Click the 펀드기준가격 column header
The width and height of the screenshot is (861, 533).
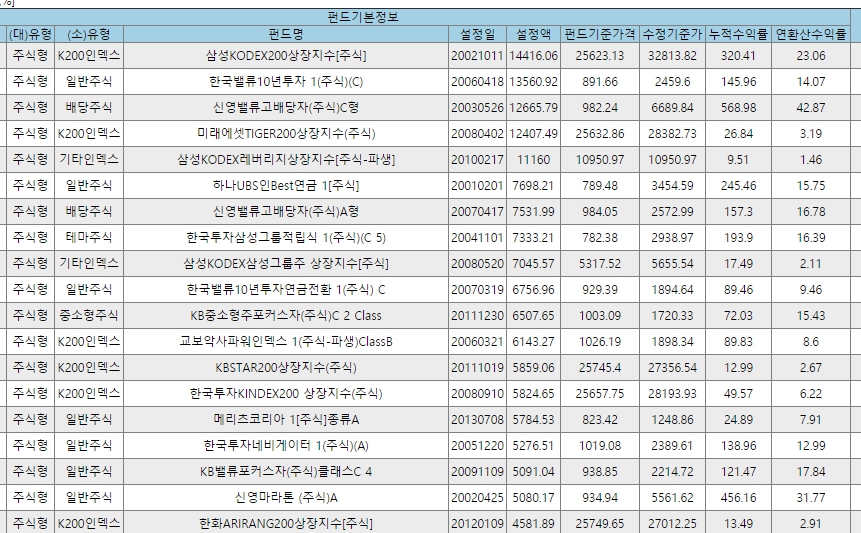(x=600, y=35)
